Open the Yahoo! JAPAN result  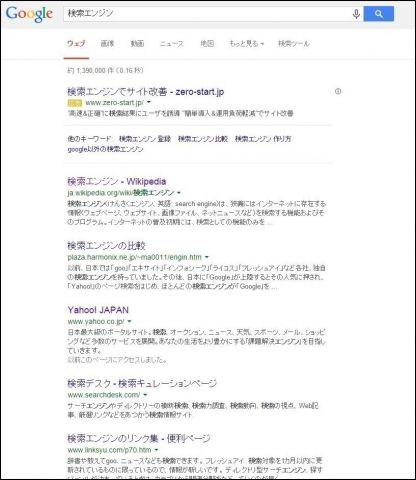point(98,310)
